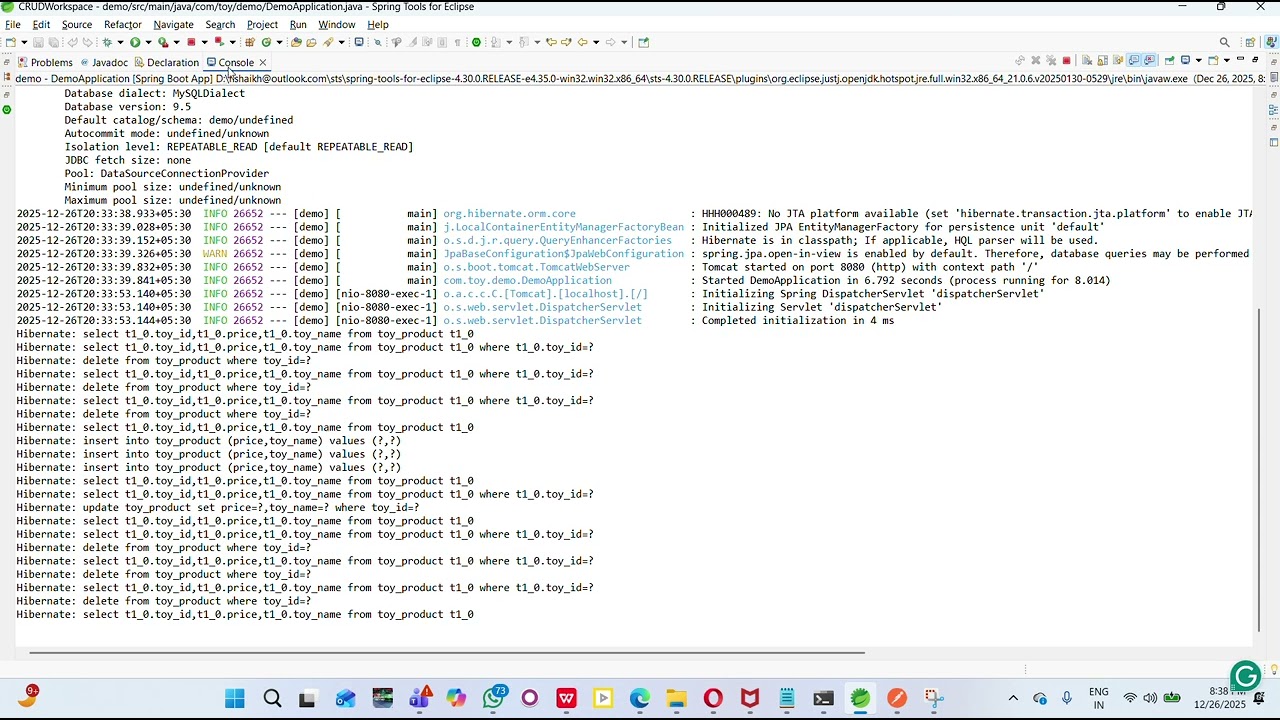The width and height of the screenshot is (1280, 720).
Task: Expand the Debug button dropdown arrow
Action: pyautogui.click(x=120, y=42)
